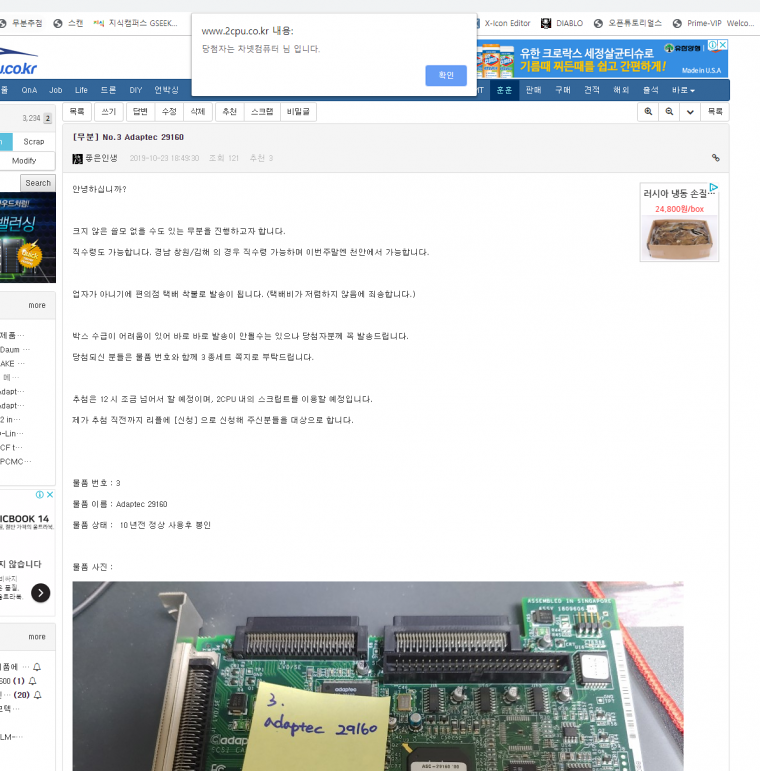Click the 쓰기 write button

pyautogui.click(x=109, y=112)
